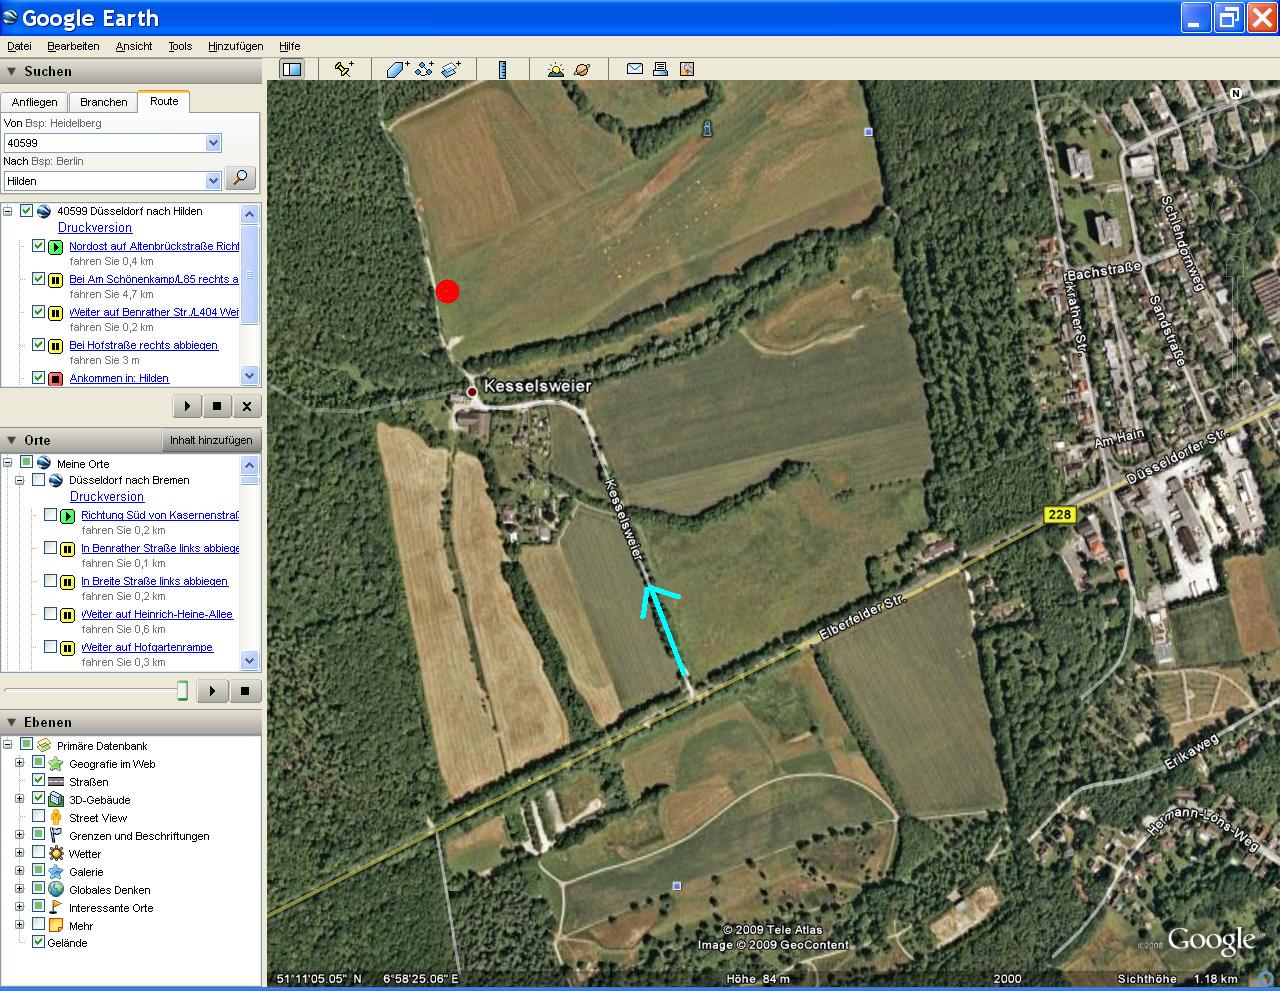Disable the Gelände terrain checkbox
The height and width of the screenshot is (991, 1280).
pyautogui.click(x=38, y=943)
